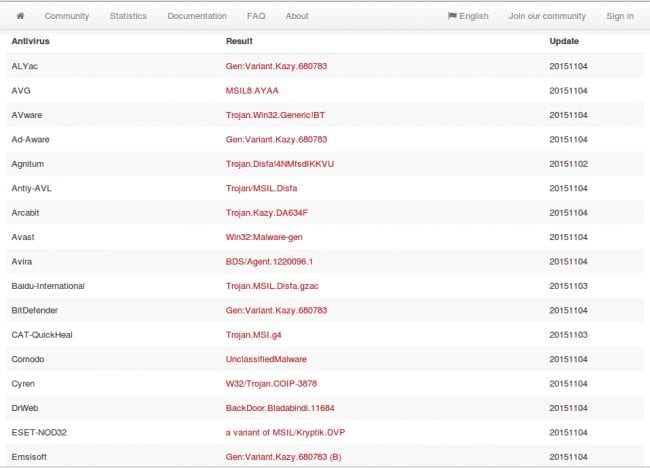Viewport: 650px width, 468px height.
Task: Go to the home icon in navbar
Action: (20, 16)
